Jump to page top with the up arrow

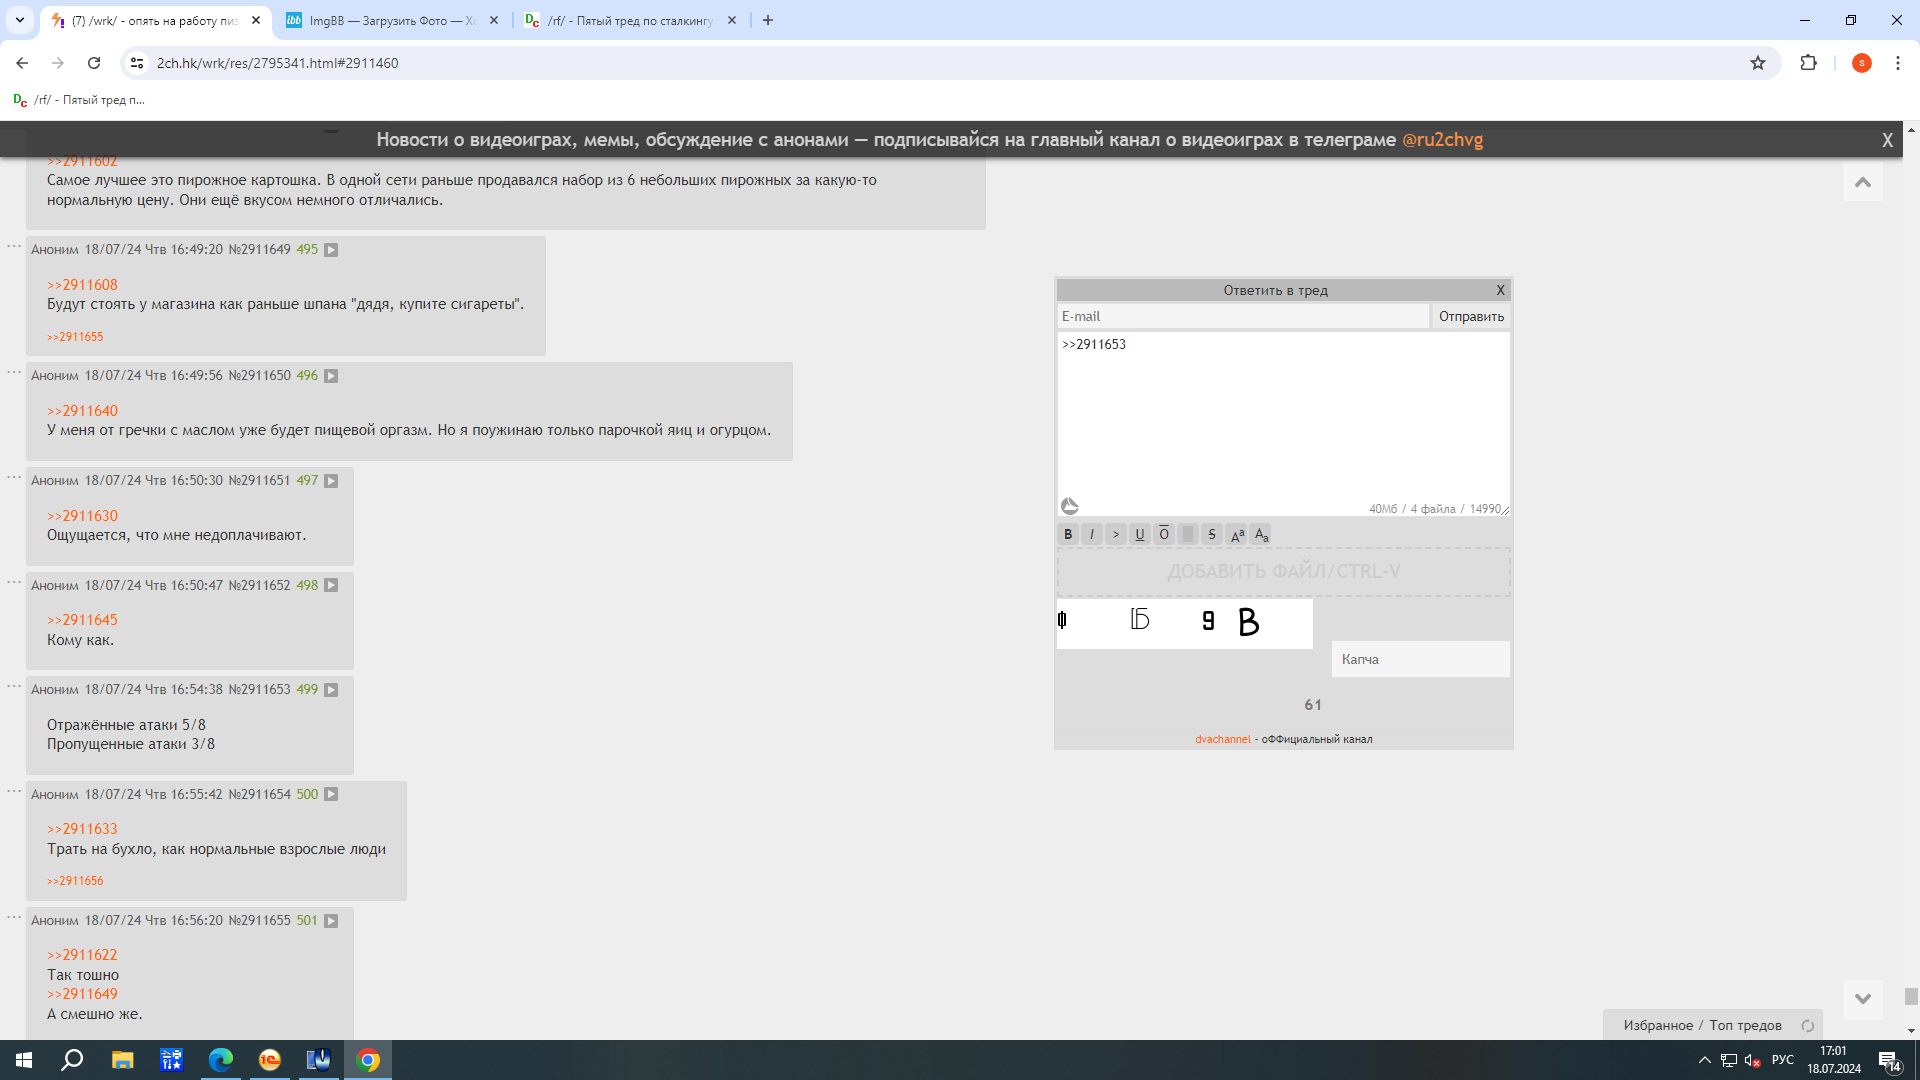click(1863, 182)
